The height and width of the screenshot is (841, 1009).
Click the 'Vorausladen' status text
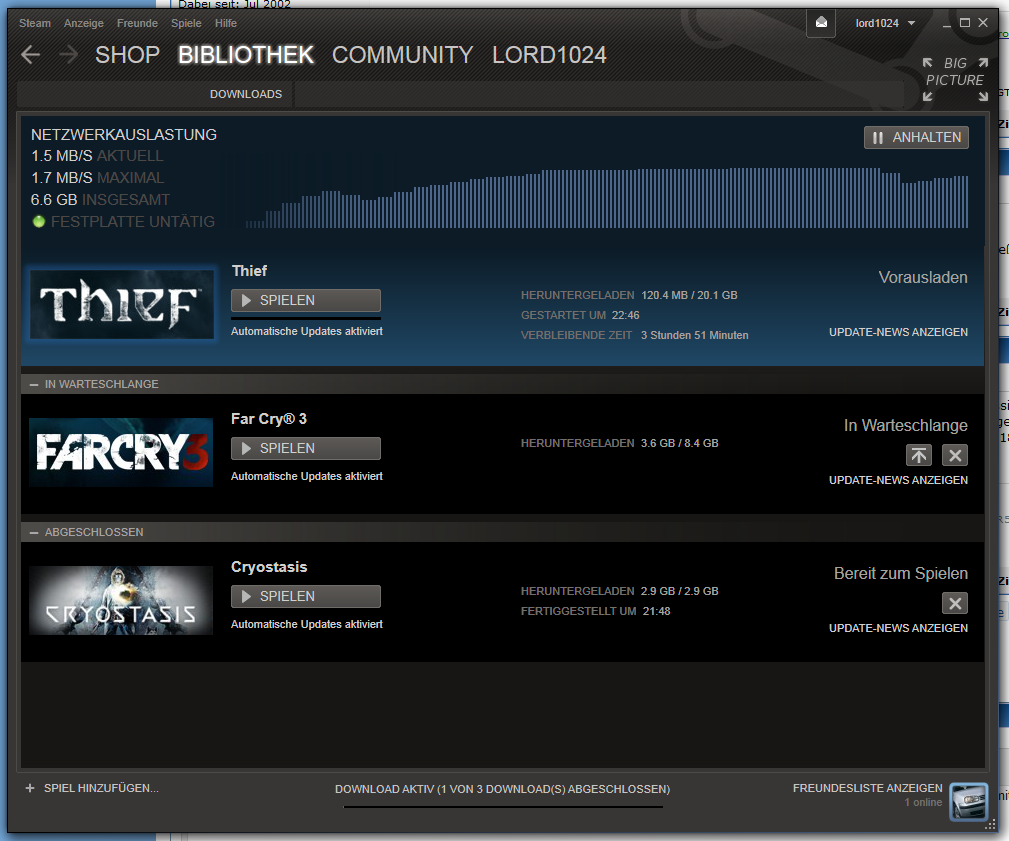[x=923, y=277]
